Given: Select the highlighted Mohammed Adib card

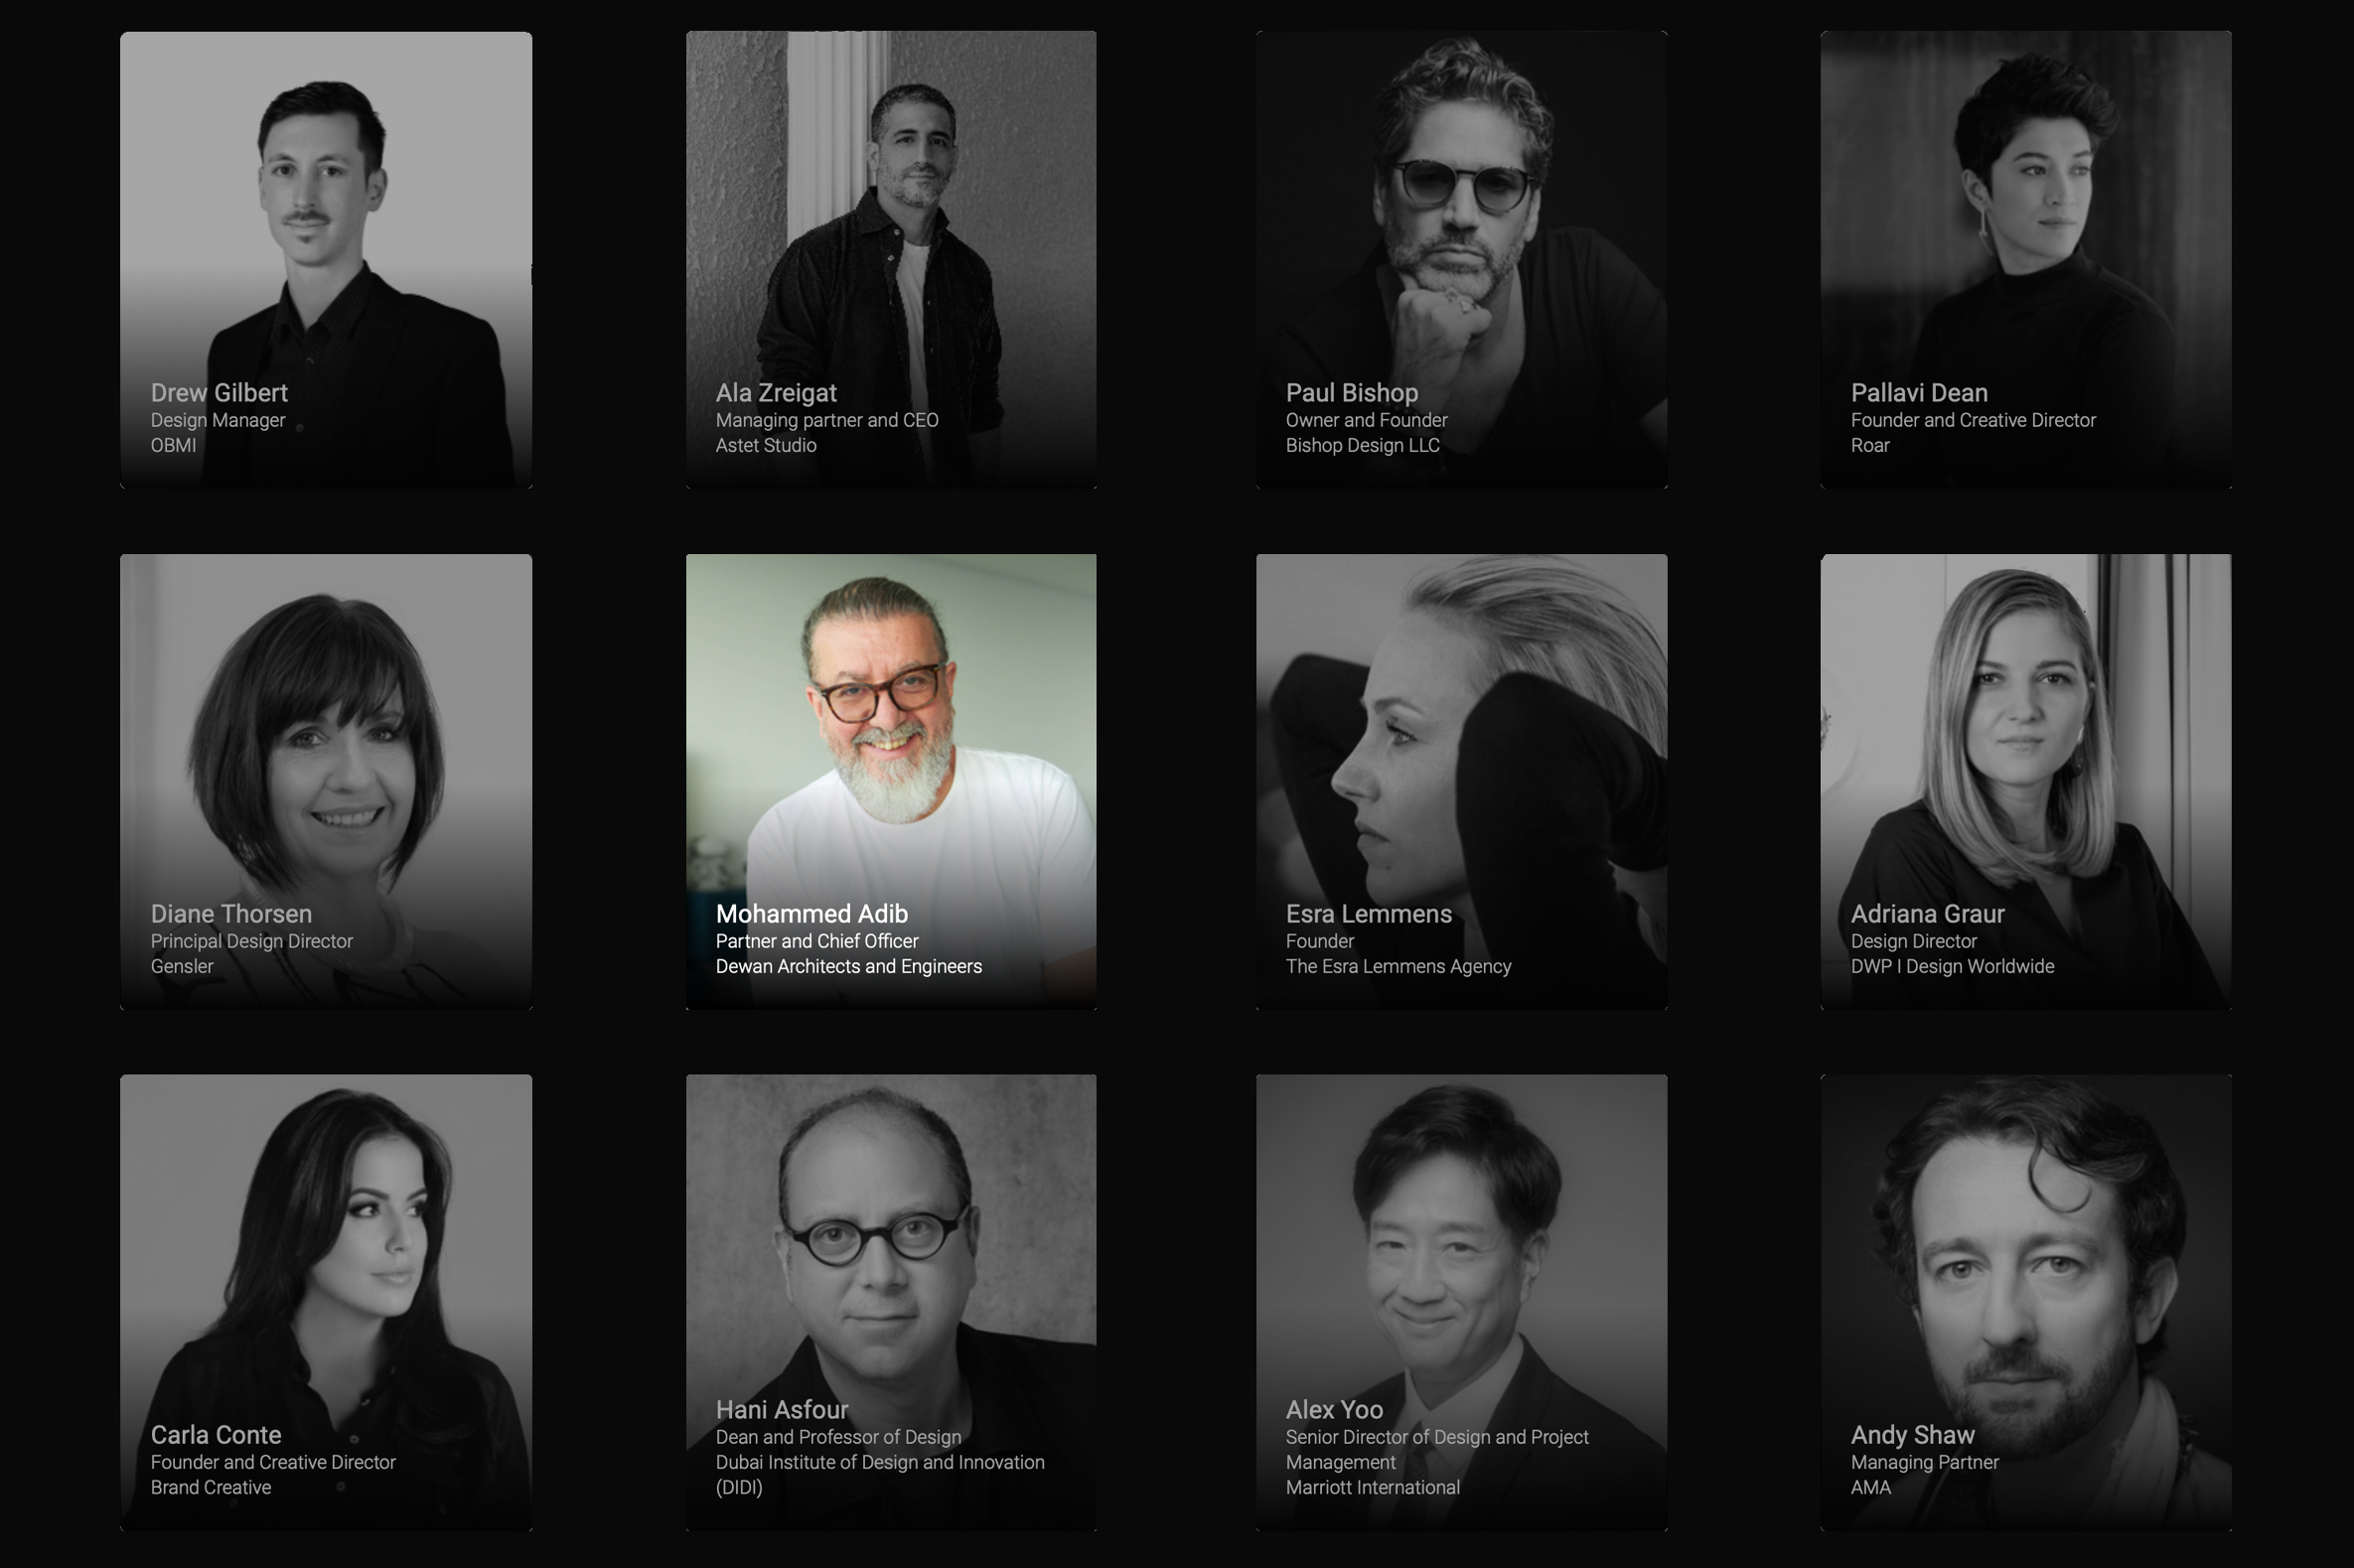Looking at the screenshot, I should 891,782.
